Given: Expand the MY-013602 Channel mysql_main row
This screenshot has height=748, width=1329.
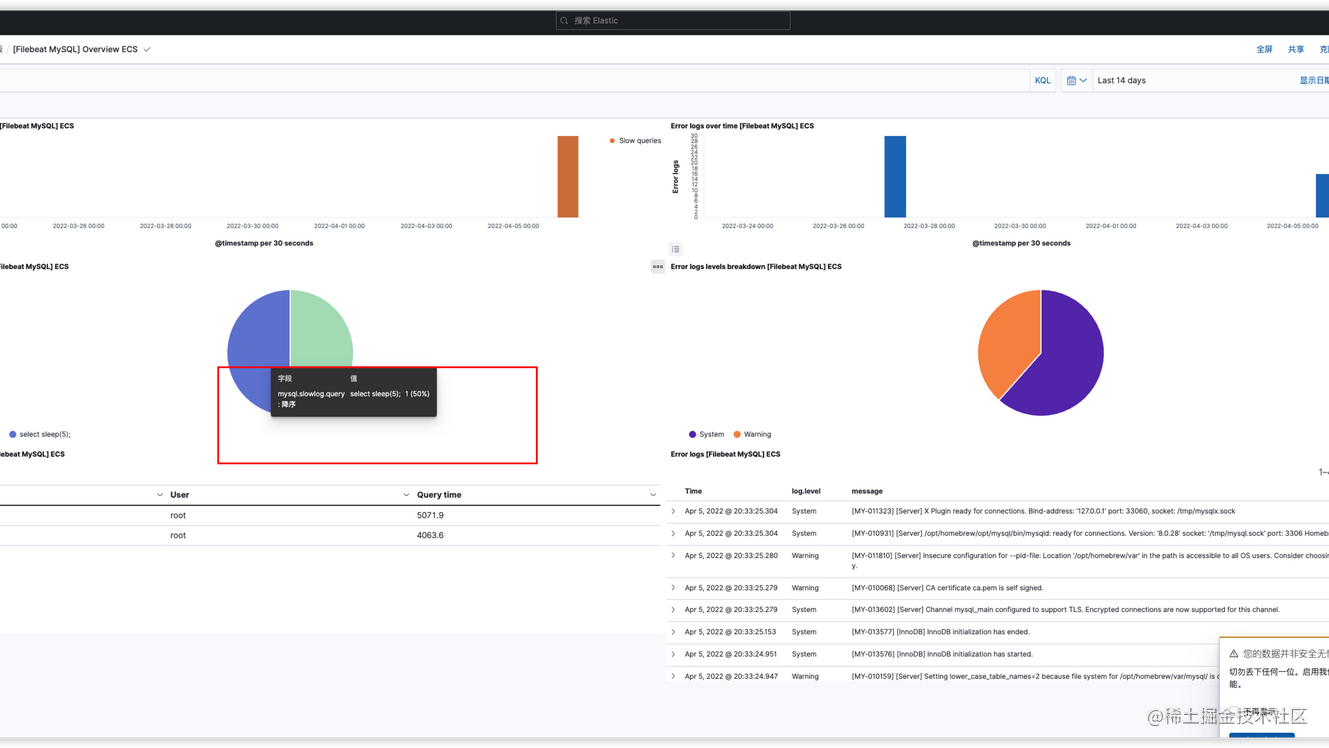Looking at the screenshot, I should point(673,610).
